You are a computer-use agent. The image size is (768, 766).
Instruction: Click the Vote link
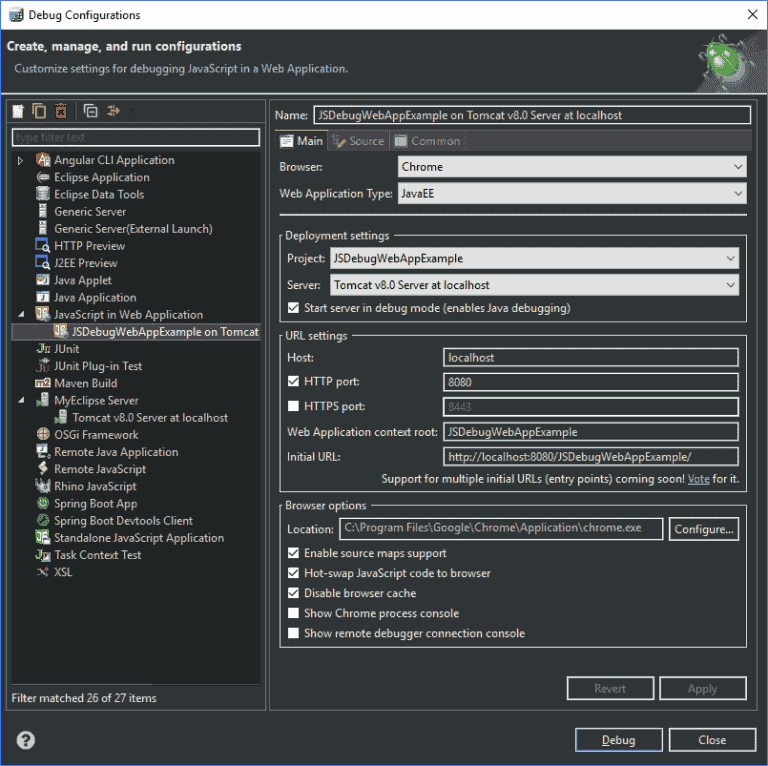point(698,479)
